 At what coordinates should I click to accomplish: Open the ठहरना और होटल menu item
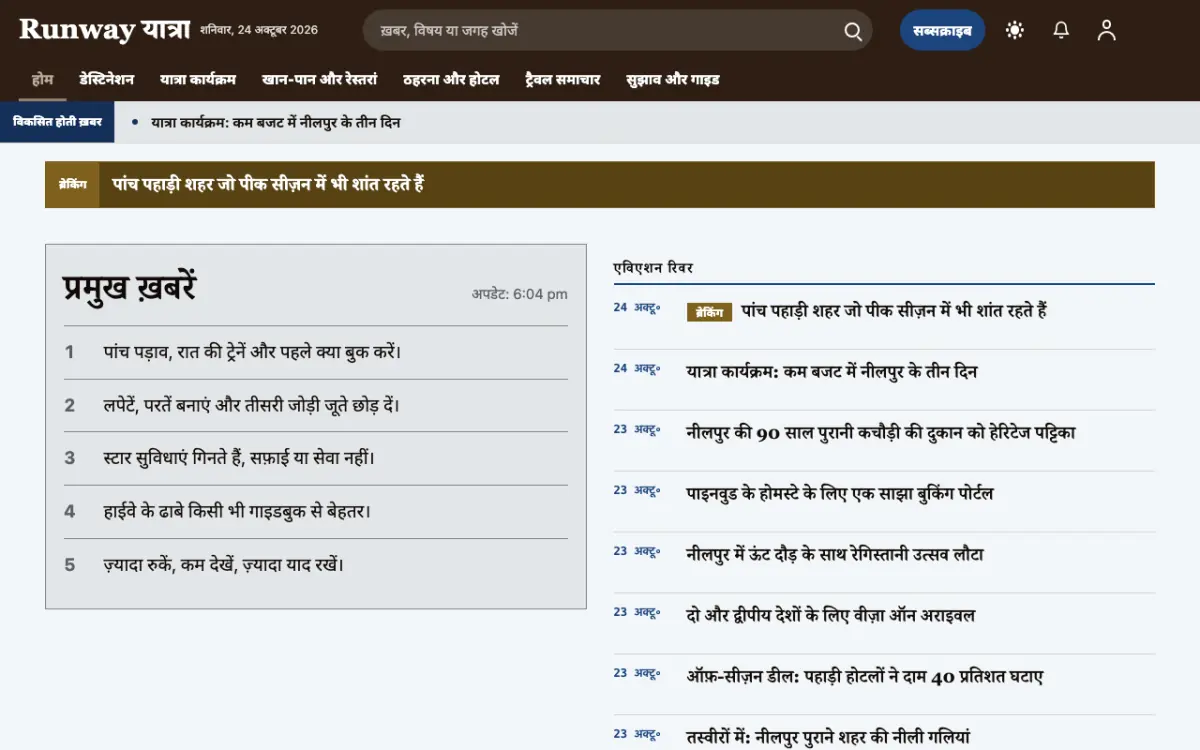pos(451,79)
